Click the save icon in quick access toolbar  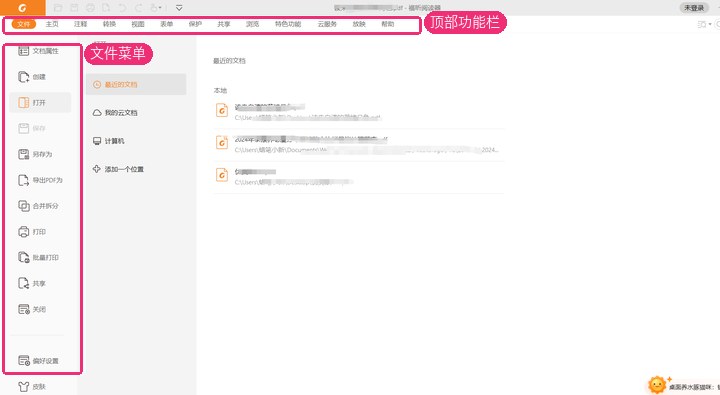74,8
